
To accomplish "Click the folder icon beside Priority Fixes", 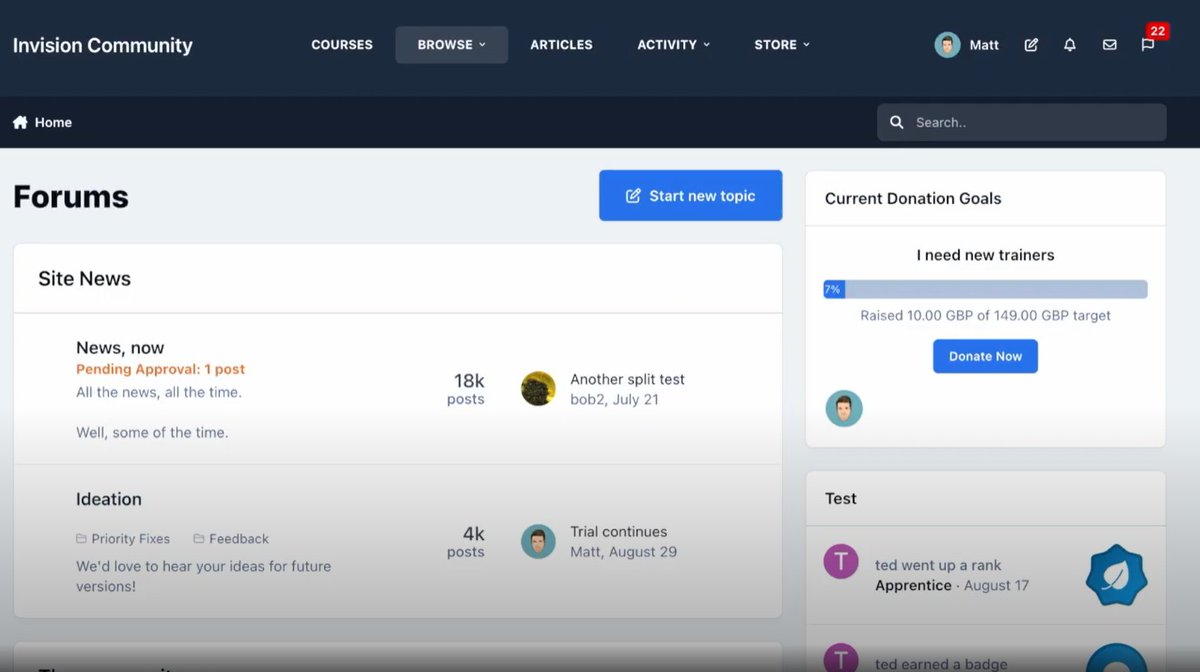I will tap(81, 538).
